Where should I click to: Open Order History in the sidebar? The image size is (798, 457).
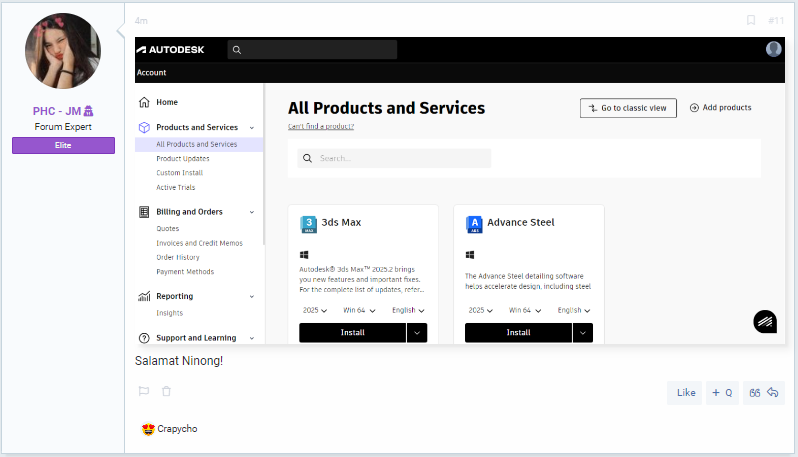pos(178,258)
